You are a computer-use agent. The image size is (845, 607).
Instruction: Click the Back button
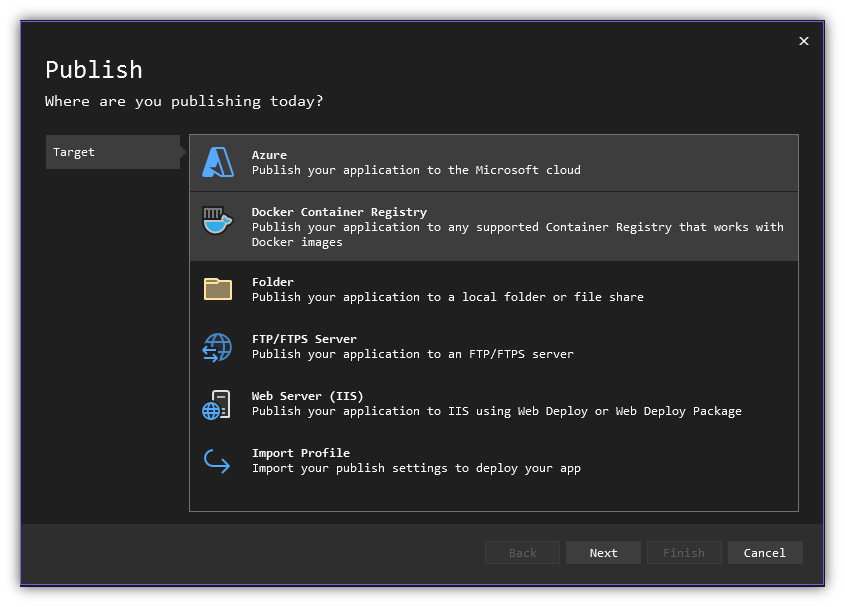click(522, 553)
